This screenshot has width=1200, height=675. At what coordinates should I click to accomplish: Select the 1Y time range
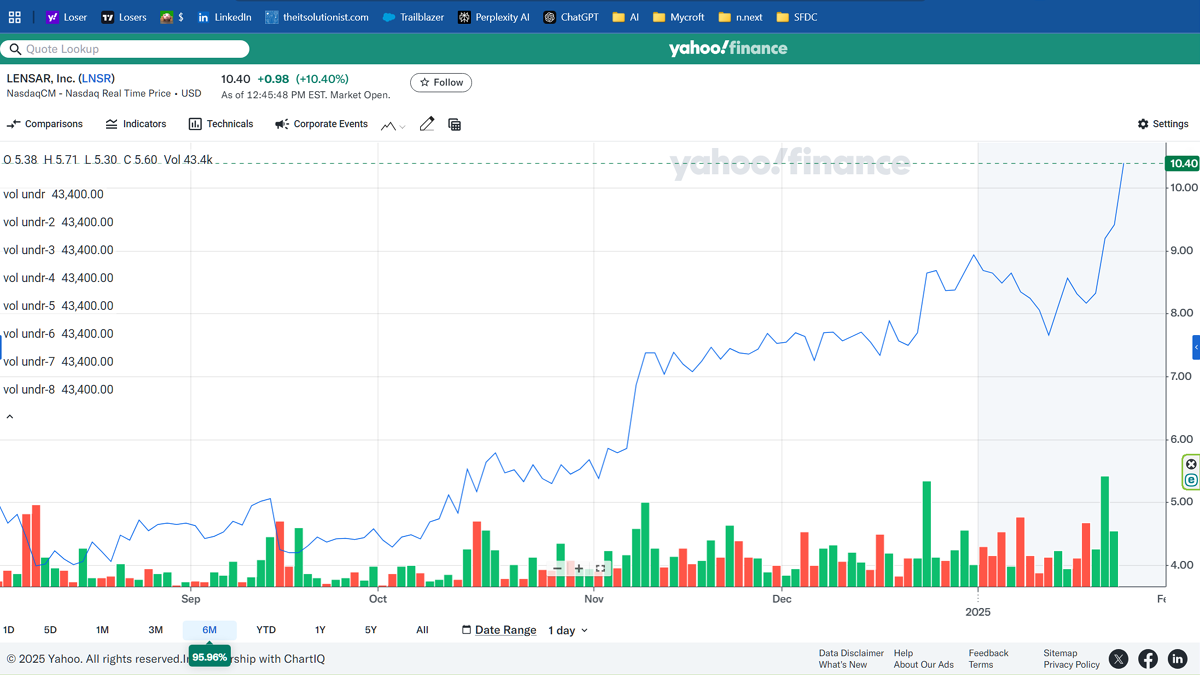point(320,630)
